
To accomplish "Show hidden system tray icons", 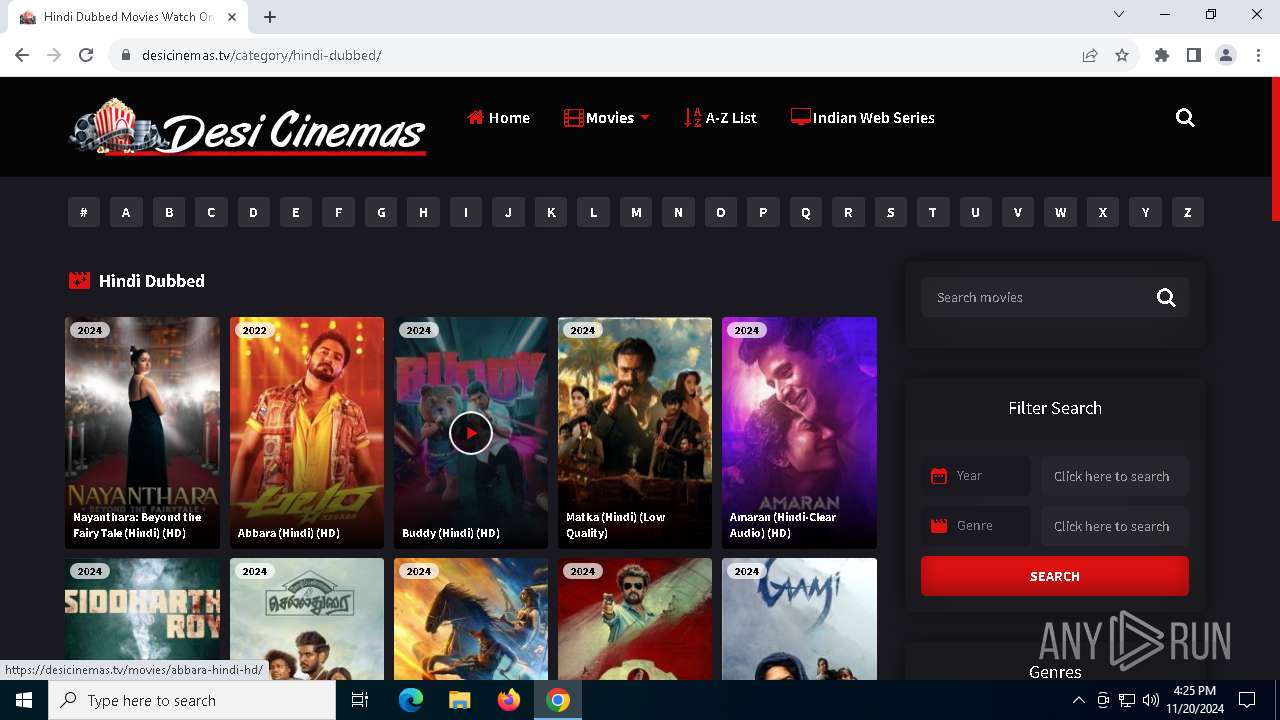I will click(1078, 700).
